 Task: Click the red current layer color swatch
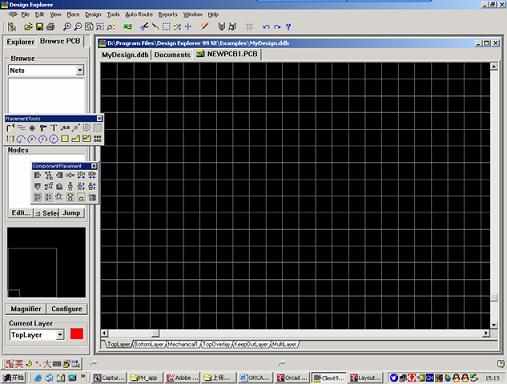coord(77,334)
